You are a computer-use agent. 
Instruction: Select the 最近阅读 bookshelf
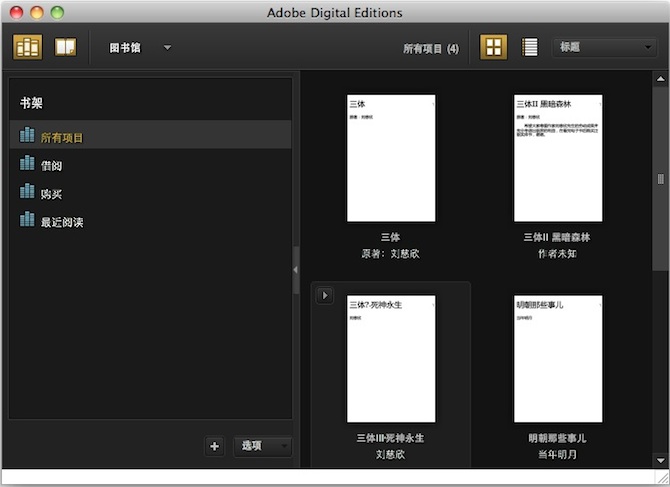(x=150, y=220)
